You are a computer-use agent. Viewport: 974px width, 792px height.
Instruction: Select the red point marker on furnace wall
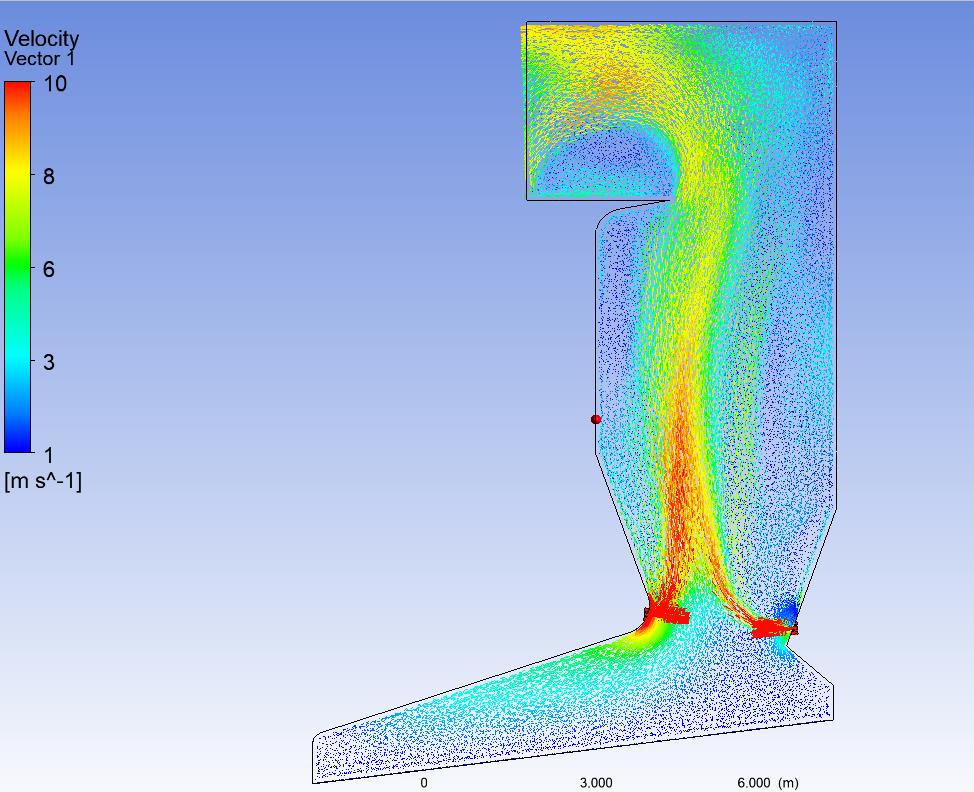tap(596, 420)
